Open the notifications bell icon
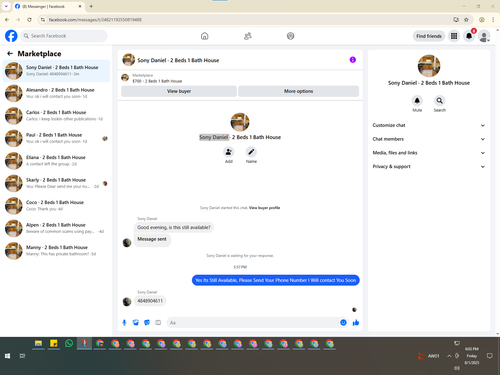This screenshot has height=375, width=500. 469,36
